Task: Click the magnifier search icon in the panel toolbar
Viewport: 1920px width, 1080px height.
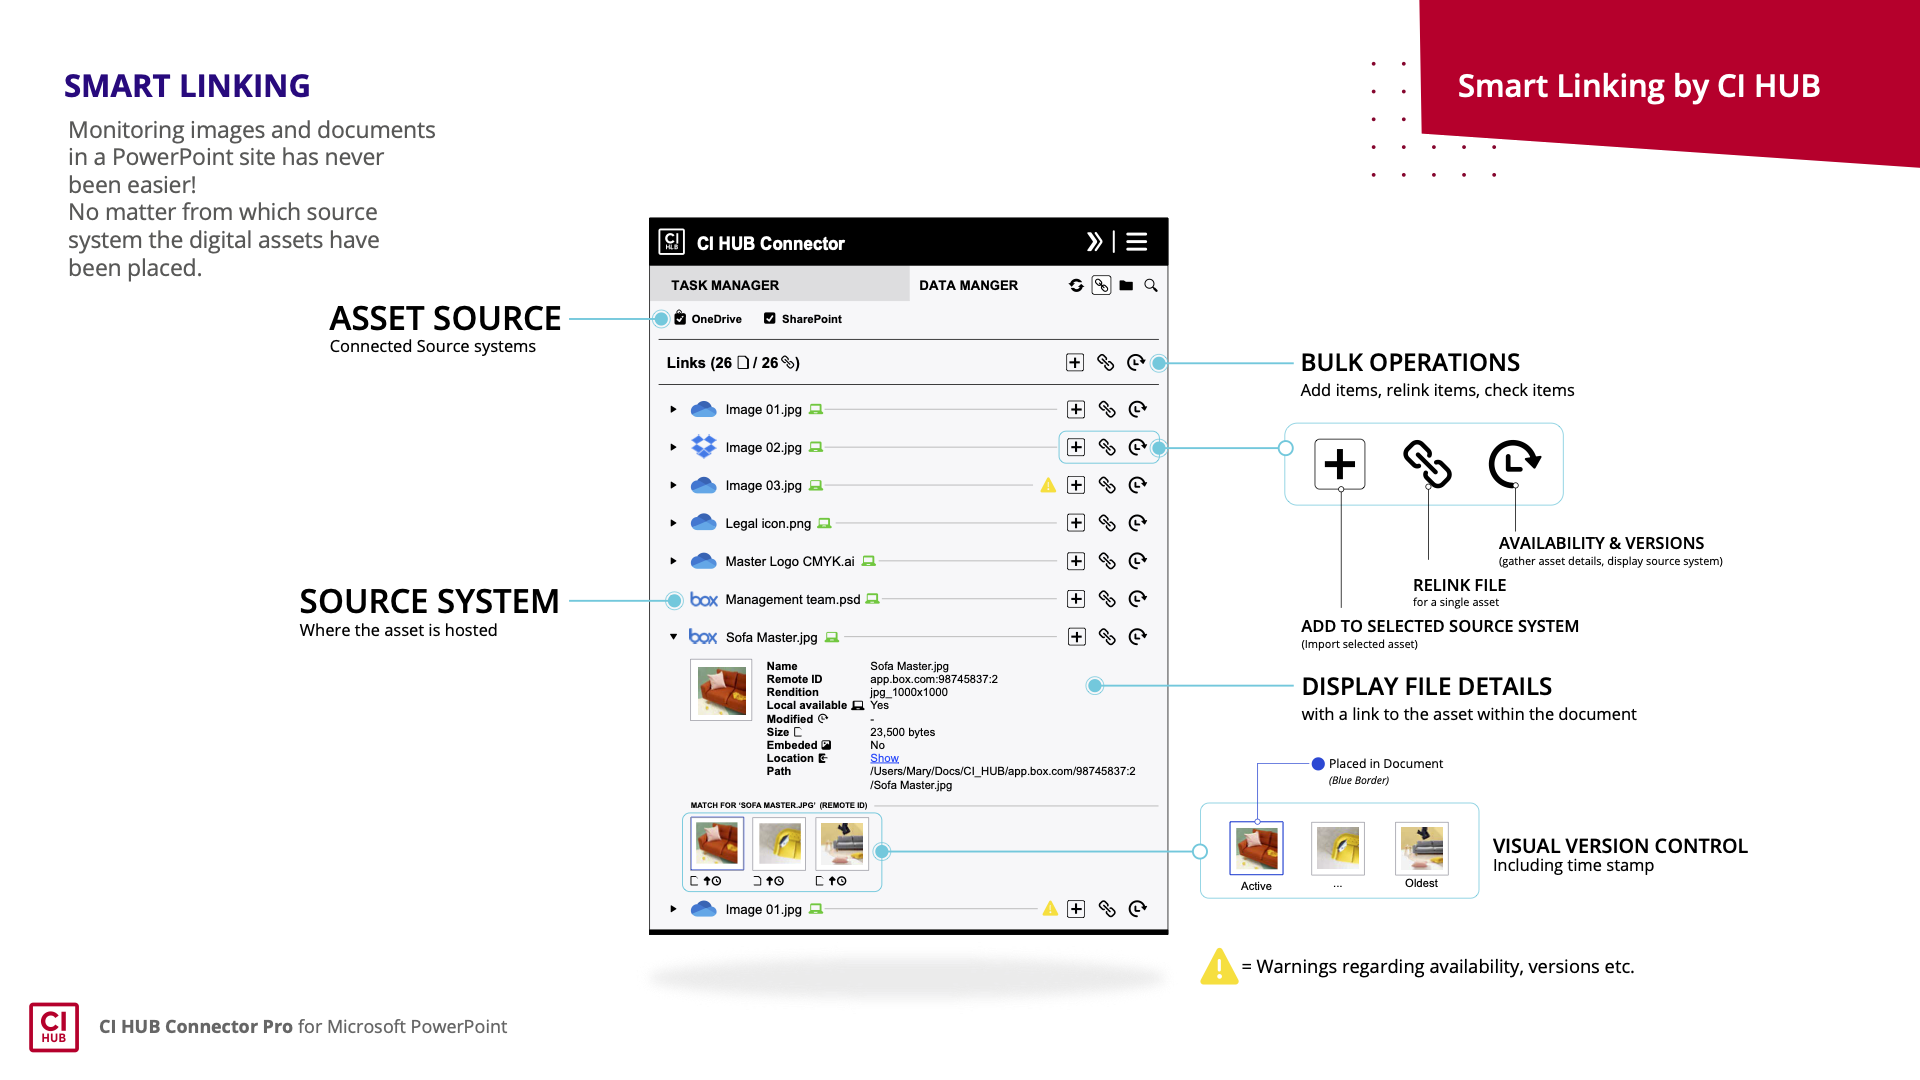Action: click(1151, 285)
